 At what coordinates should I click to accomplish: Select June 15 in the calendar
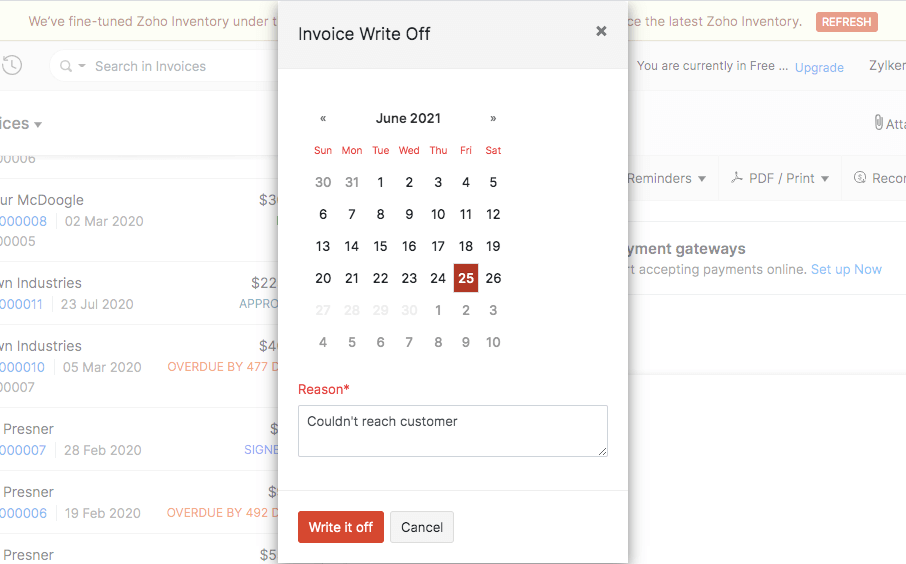(x=380, y=246)
